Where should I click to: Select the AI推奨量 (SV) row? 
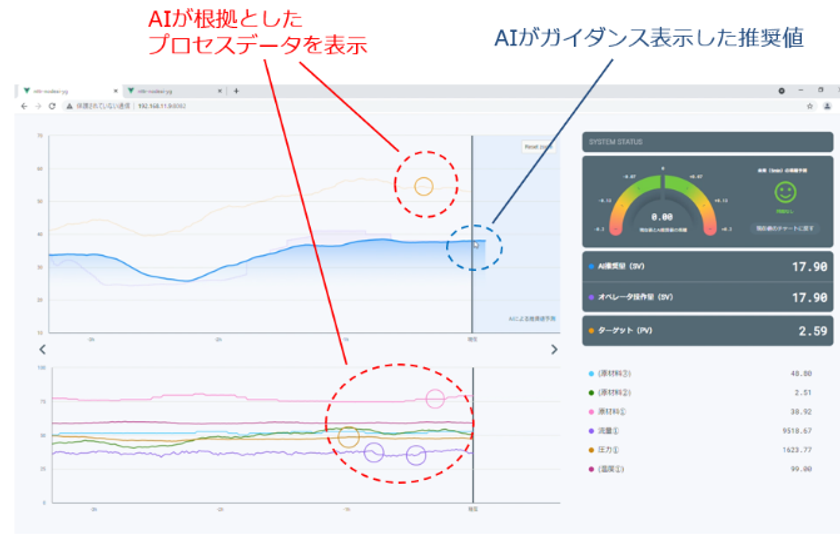pyautogui.click(x=707, y=266)
